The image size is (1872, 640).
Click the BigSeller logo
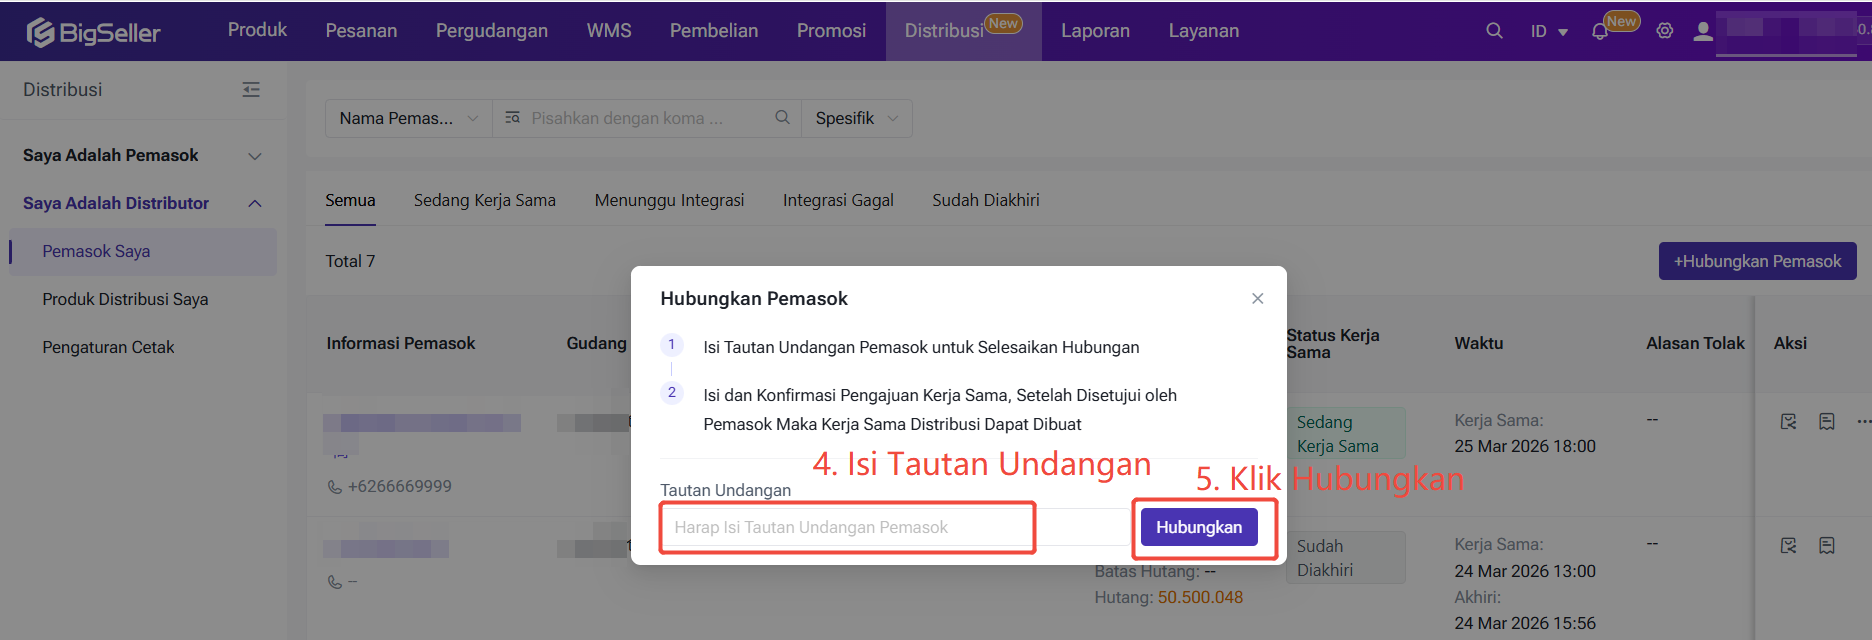coord(93,32)
